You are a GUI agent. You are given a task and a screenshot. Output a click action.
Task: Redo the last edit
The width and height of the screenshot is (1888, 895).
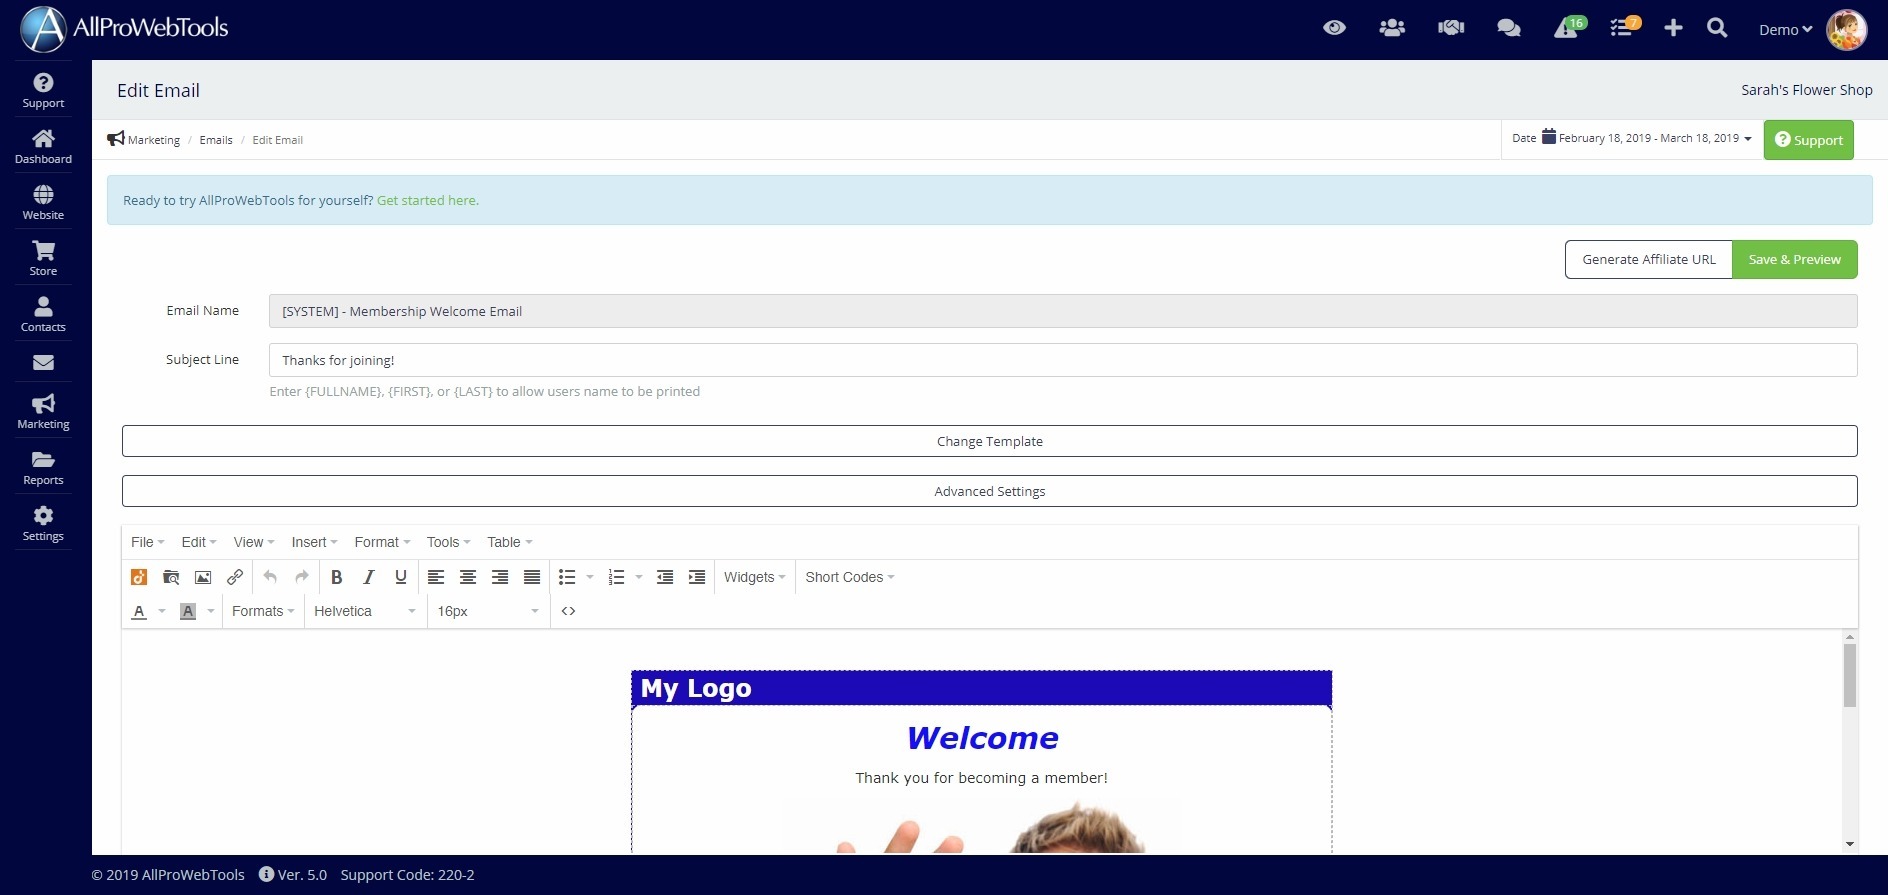click(302, 577)
